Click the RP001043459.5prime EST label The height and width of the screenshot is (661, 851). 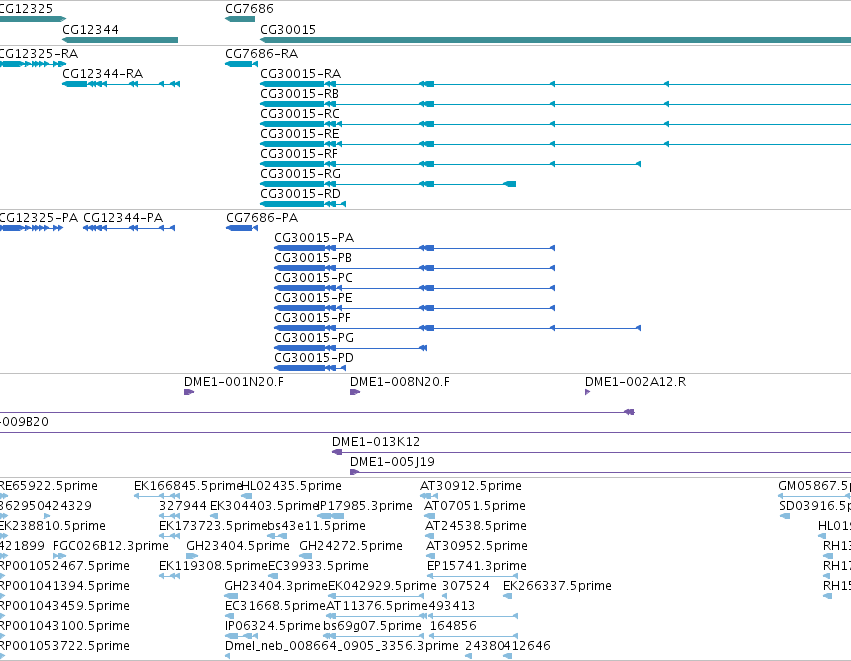(x=65, y=607)
